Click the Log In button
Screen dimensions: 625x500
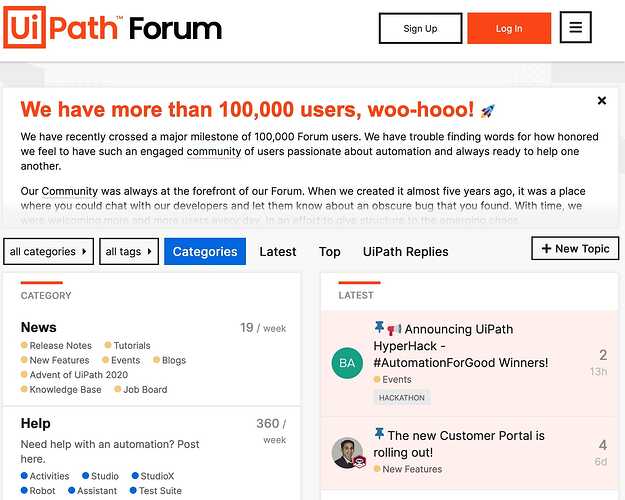click(x=509, y=28)
